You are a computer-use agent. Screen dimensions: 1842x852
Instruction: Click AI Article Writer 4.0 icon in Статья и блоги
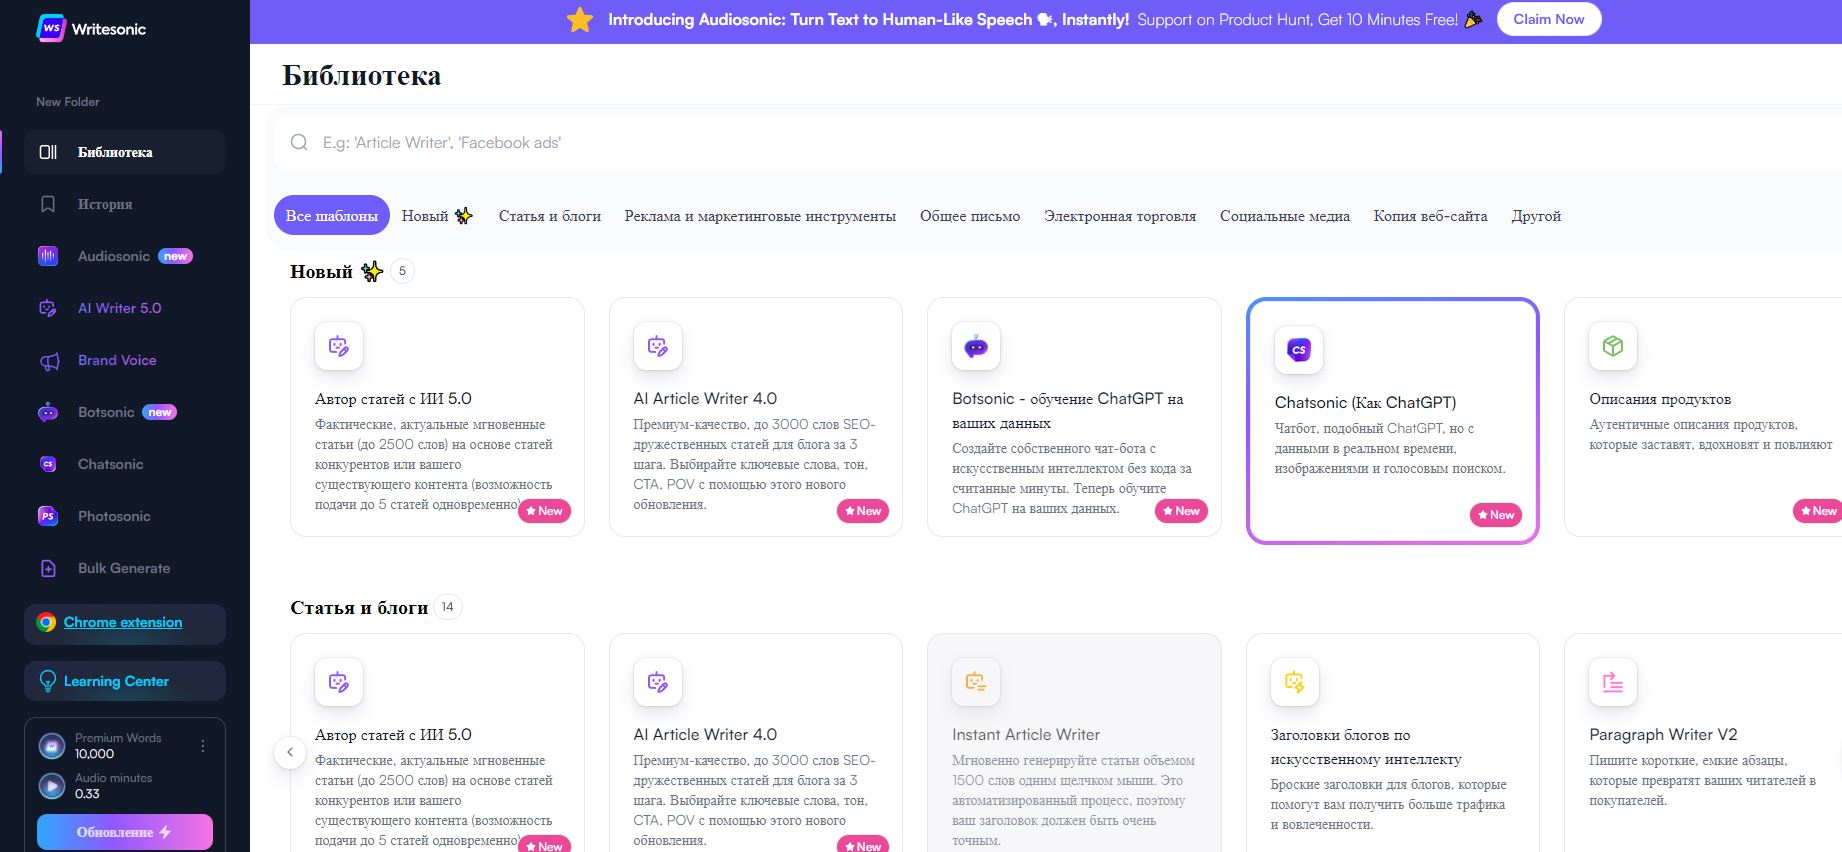pos(657,682)
